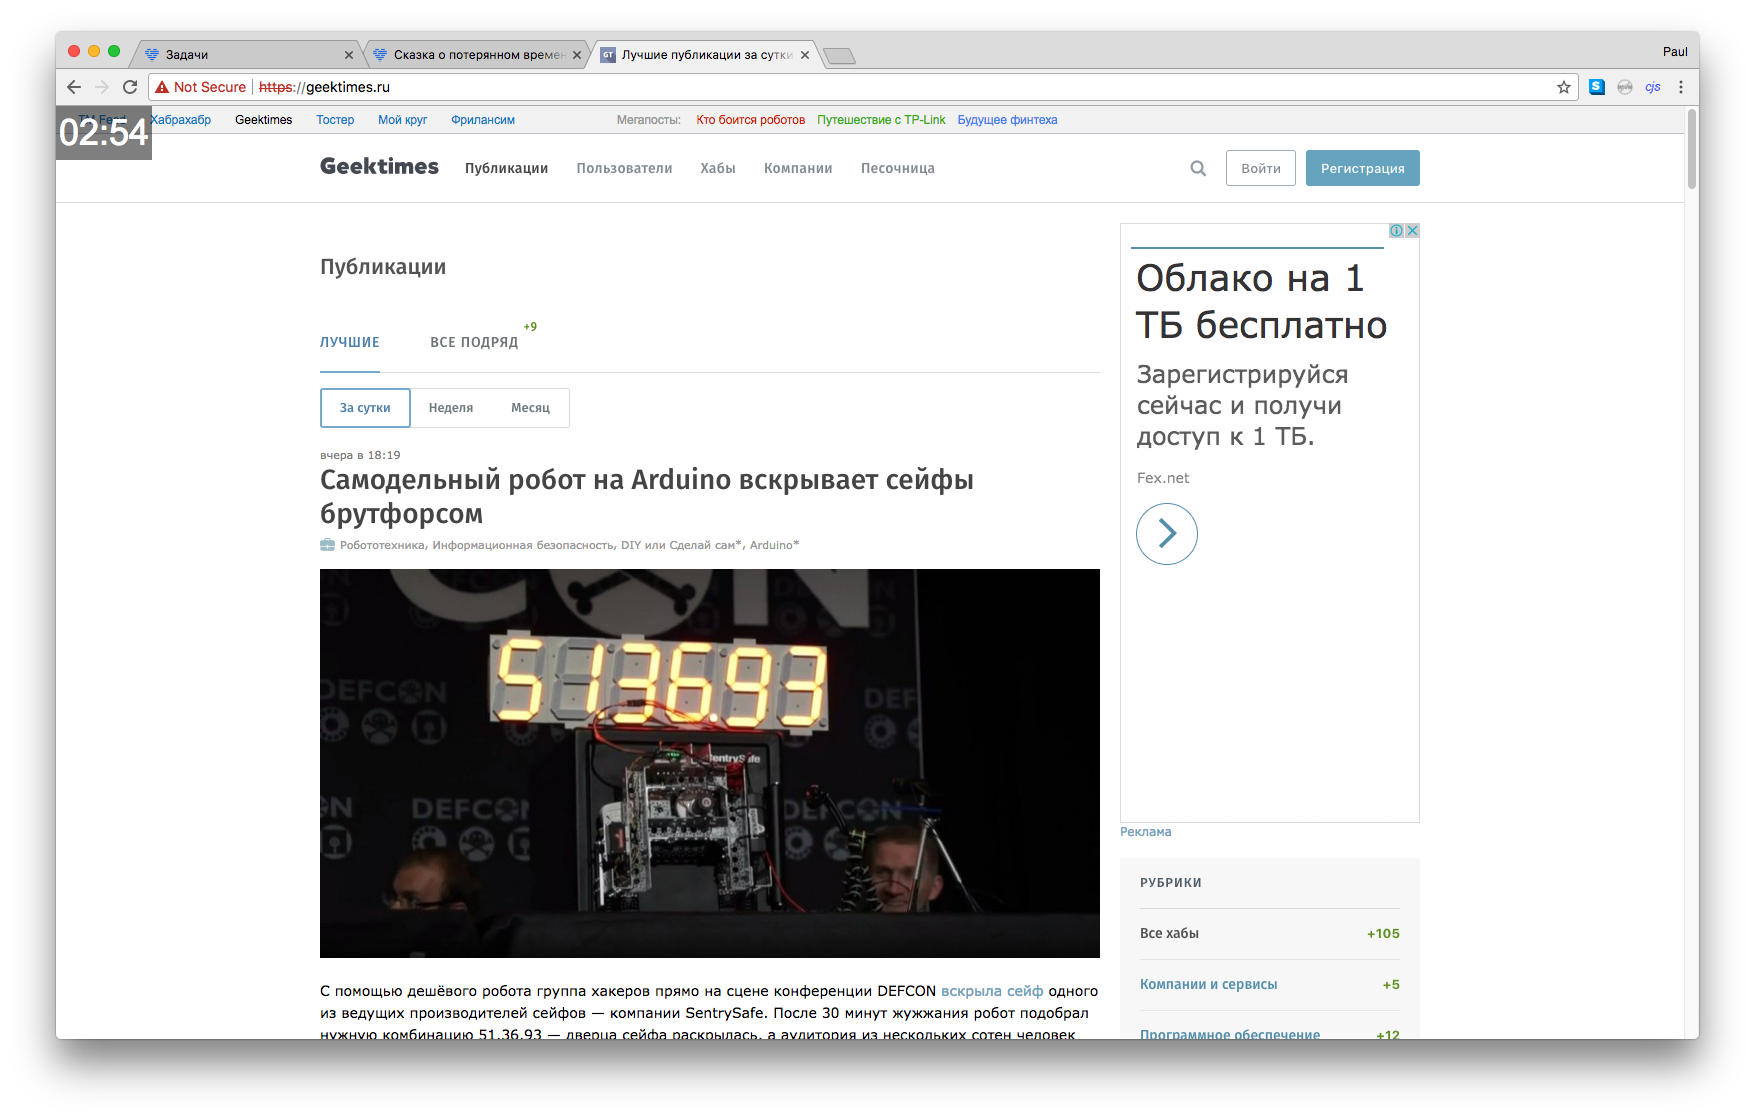Open the Мой круг link
1755x1119 pixels.
pos(402,120)
